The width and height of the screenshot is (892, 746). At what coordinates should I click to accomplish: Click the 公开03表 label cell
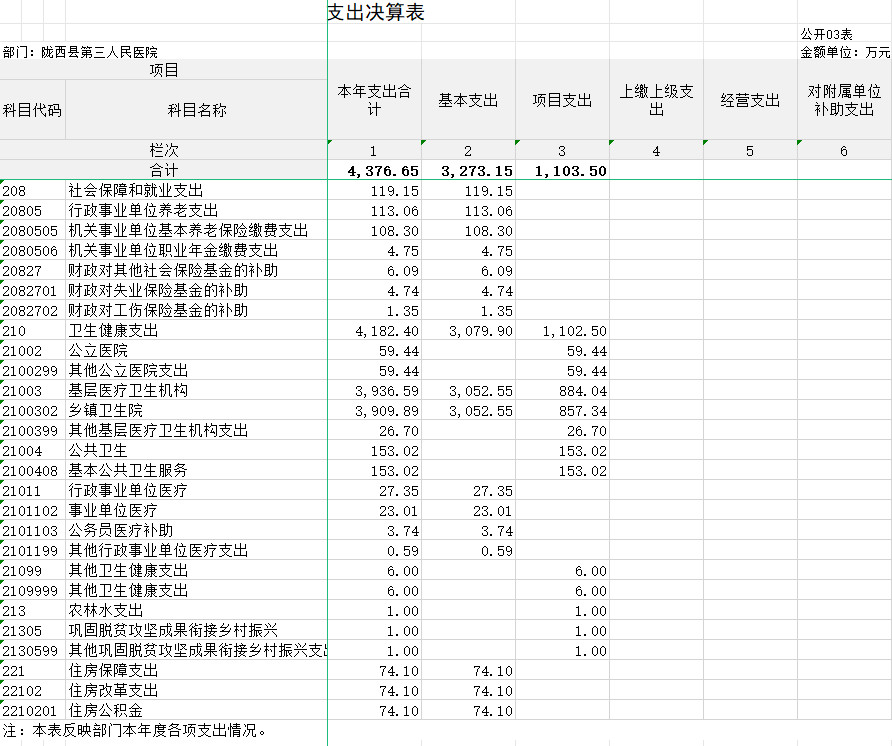825,35
